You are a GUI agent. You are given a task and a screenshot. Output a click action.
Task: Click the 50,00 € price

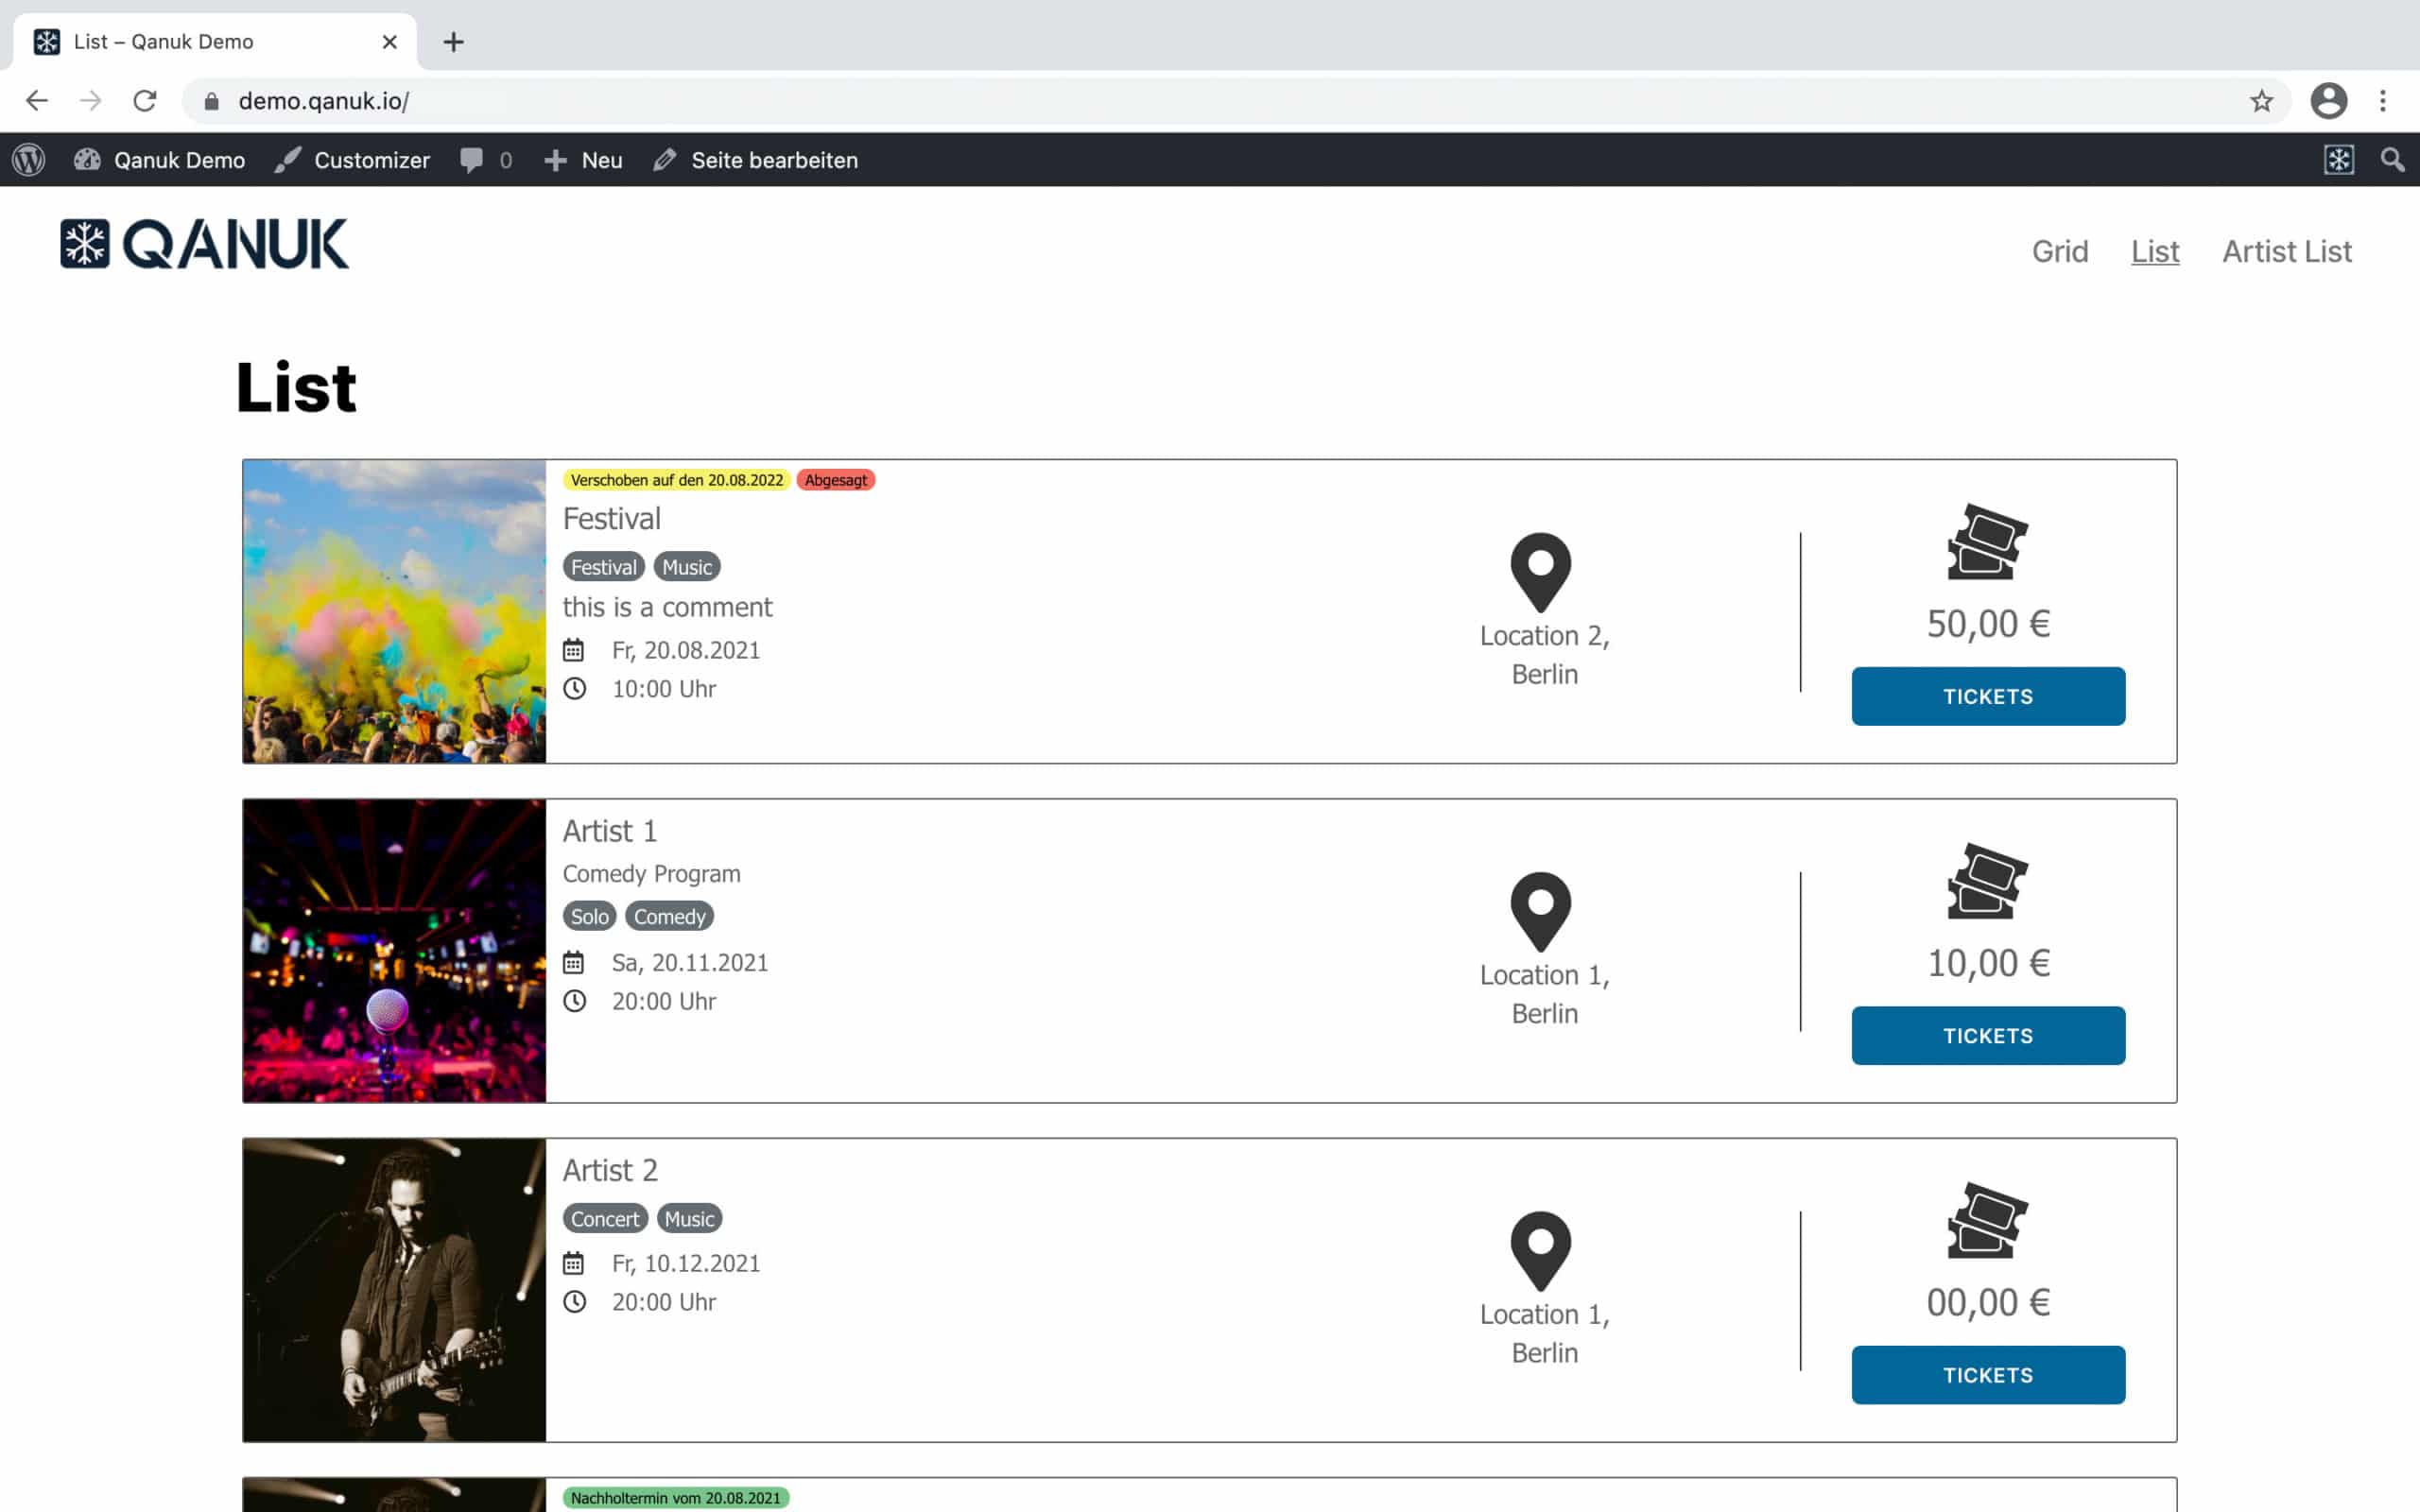pos(1988,623)
